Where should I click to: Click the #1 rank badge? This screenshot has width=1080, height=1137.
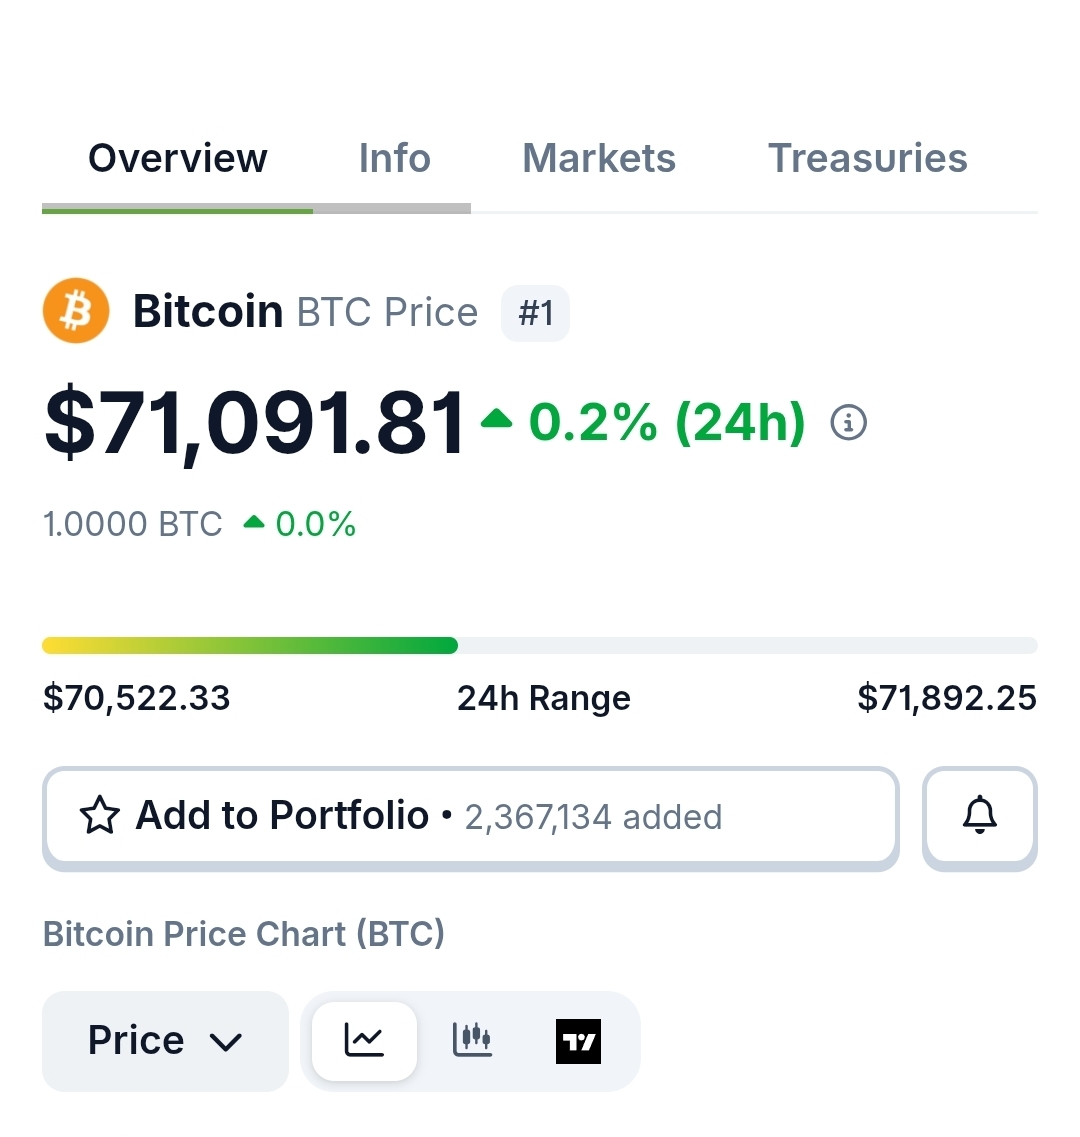pos(535,313)
